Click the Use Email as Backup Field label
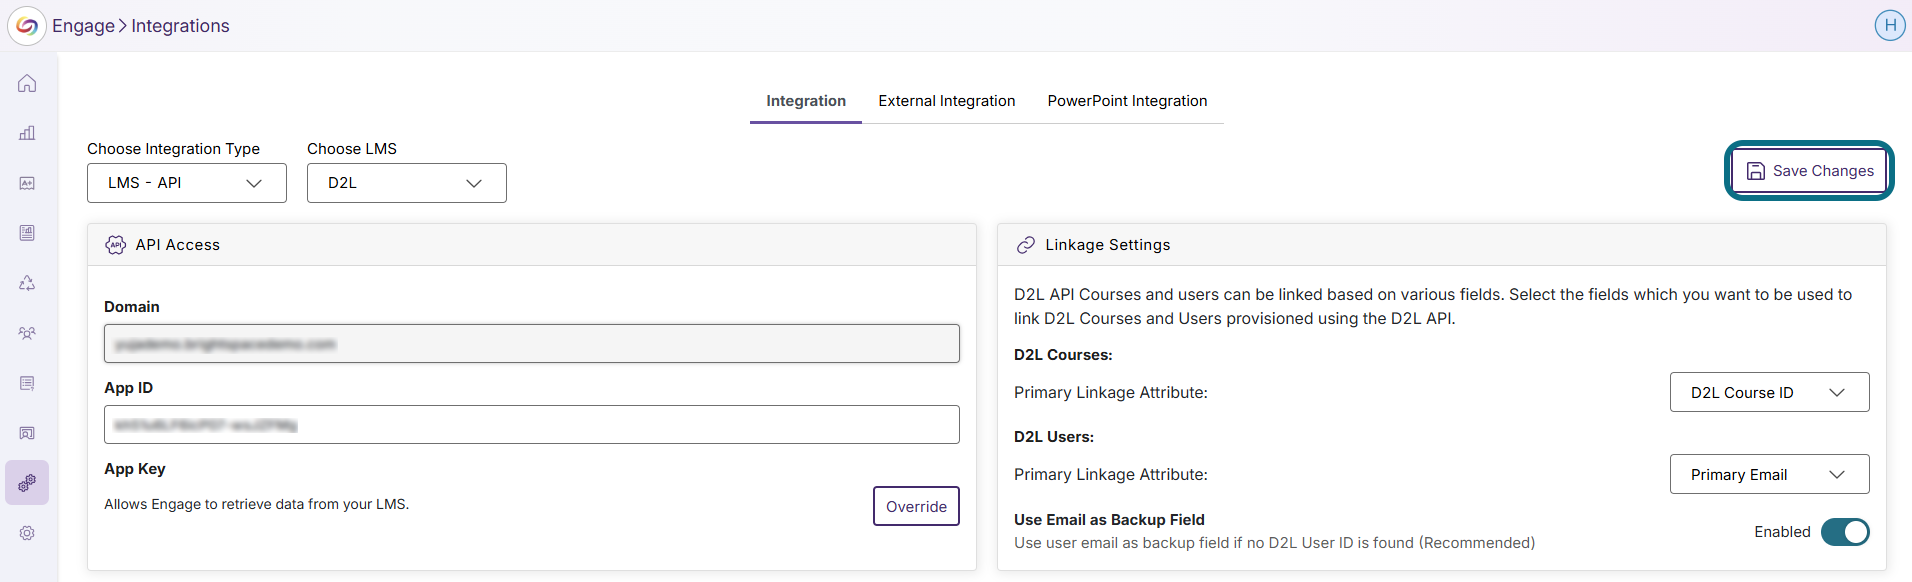 [1109, 520]
